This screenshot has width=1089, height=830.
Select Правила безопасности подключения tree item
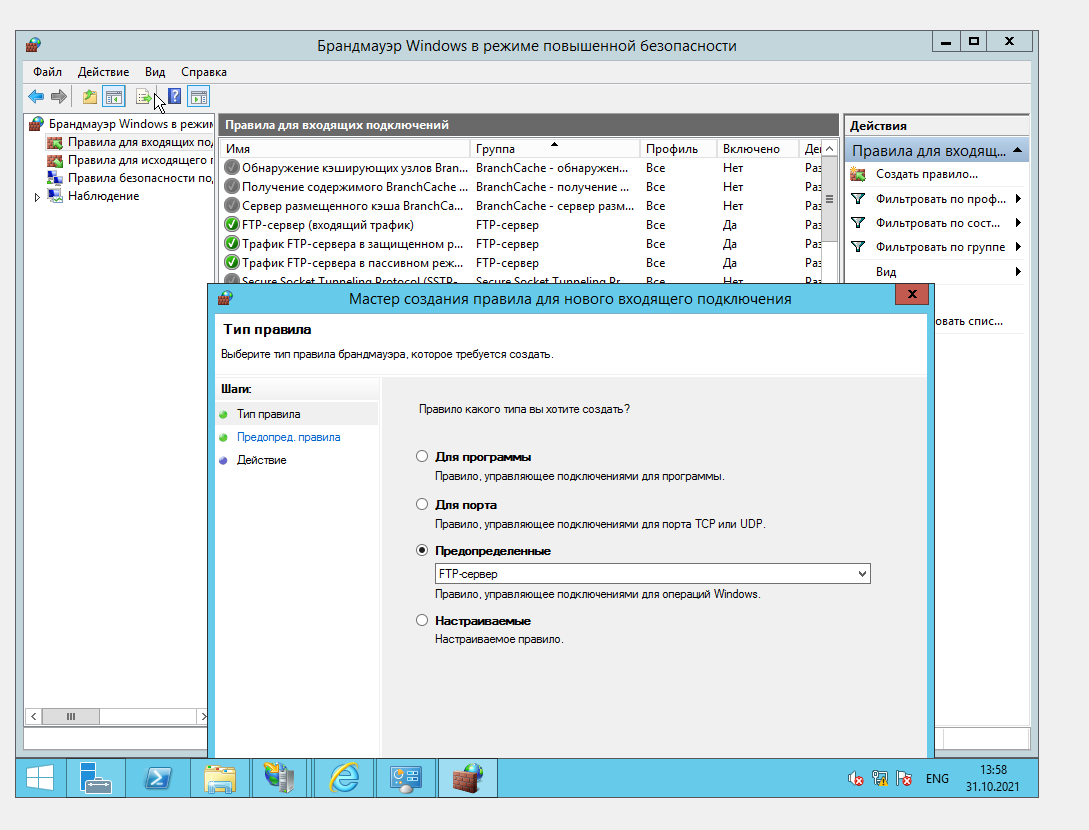click(130, 178)
